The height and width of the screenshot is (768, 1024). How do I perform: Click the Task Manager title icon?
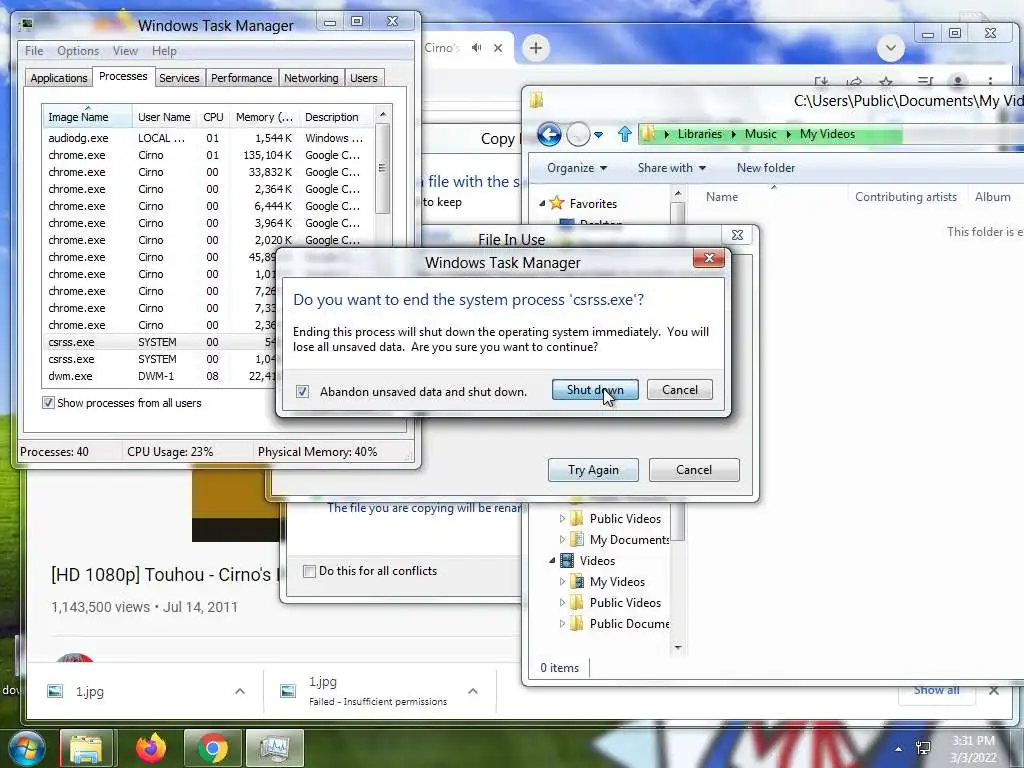(x=26, y=25)
